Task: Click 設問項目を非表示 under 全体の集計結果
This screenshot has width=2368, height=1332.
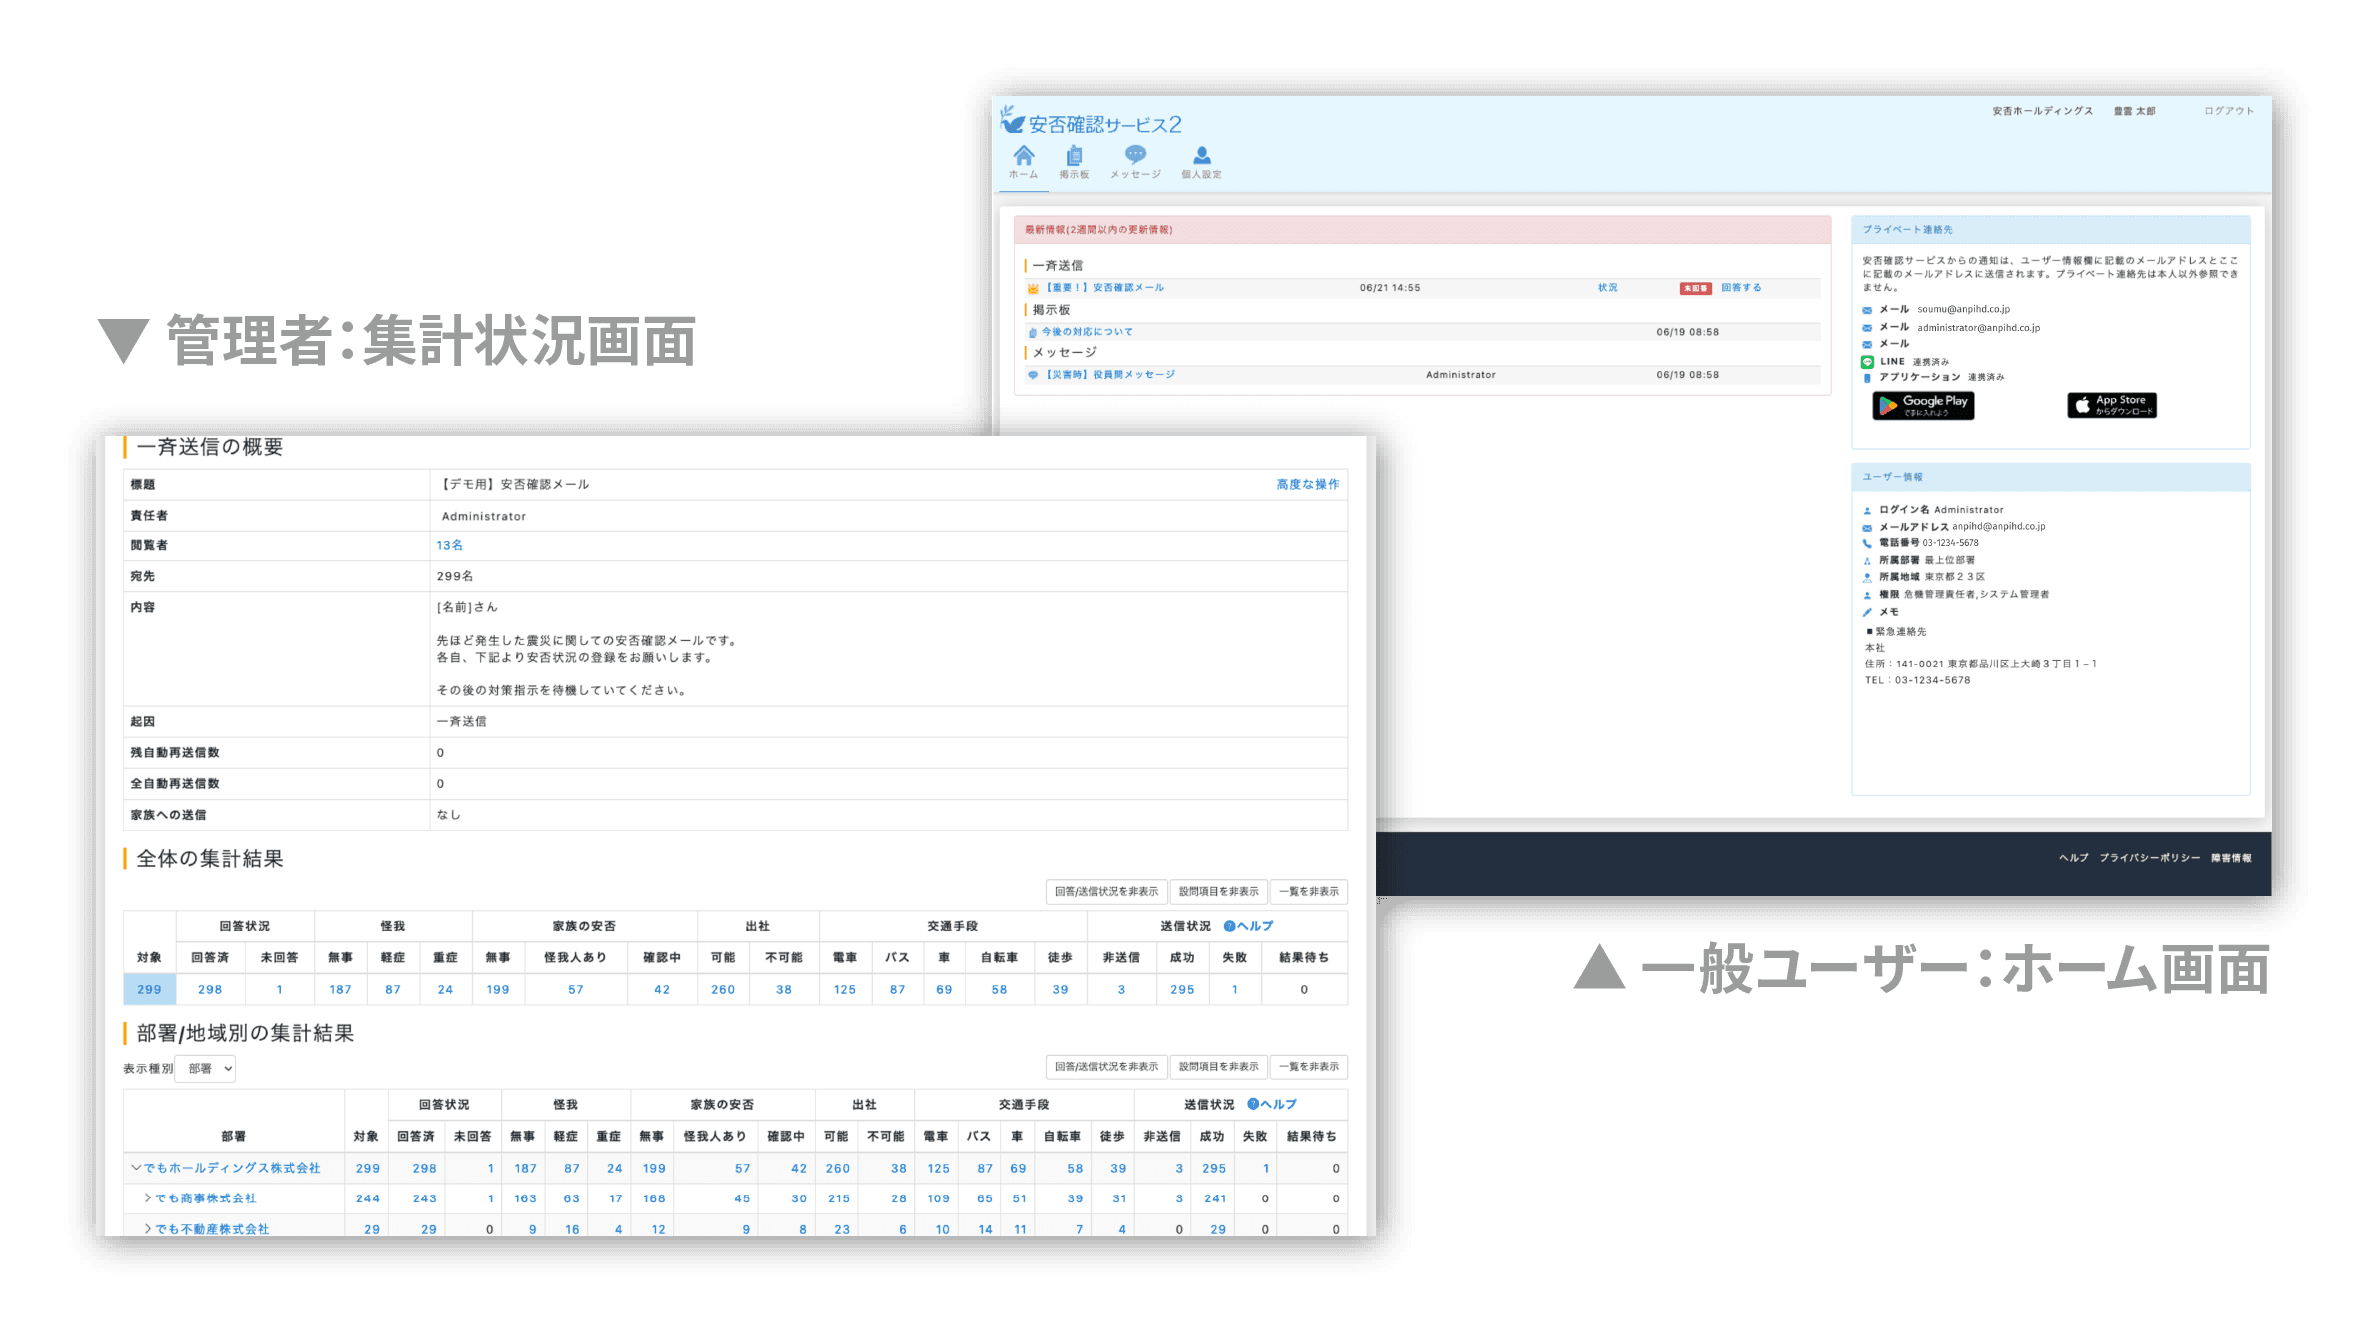Action: pos(1218,891)
